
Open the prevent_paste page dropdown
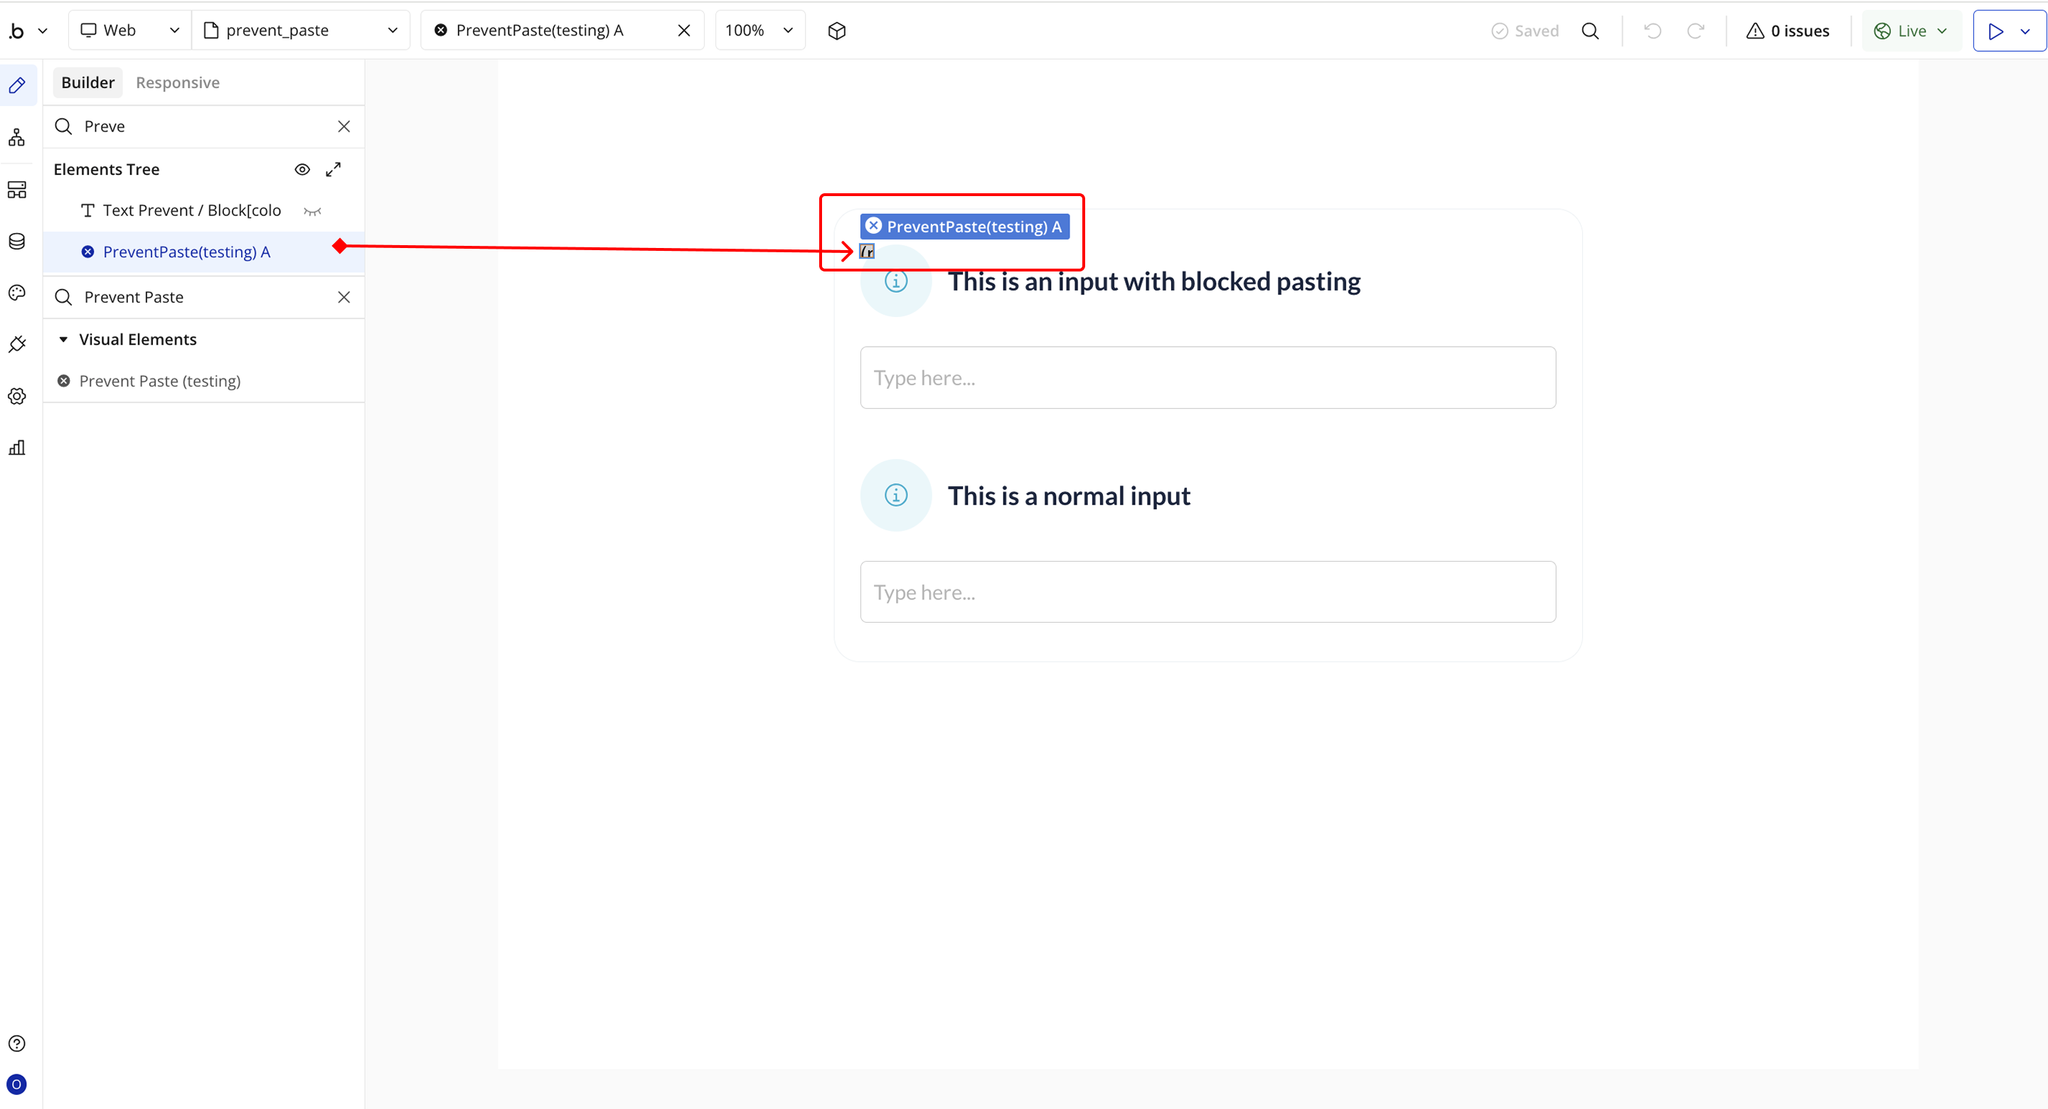pos(301,31)
